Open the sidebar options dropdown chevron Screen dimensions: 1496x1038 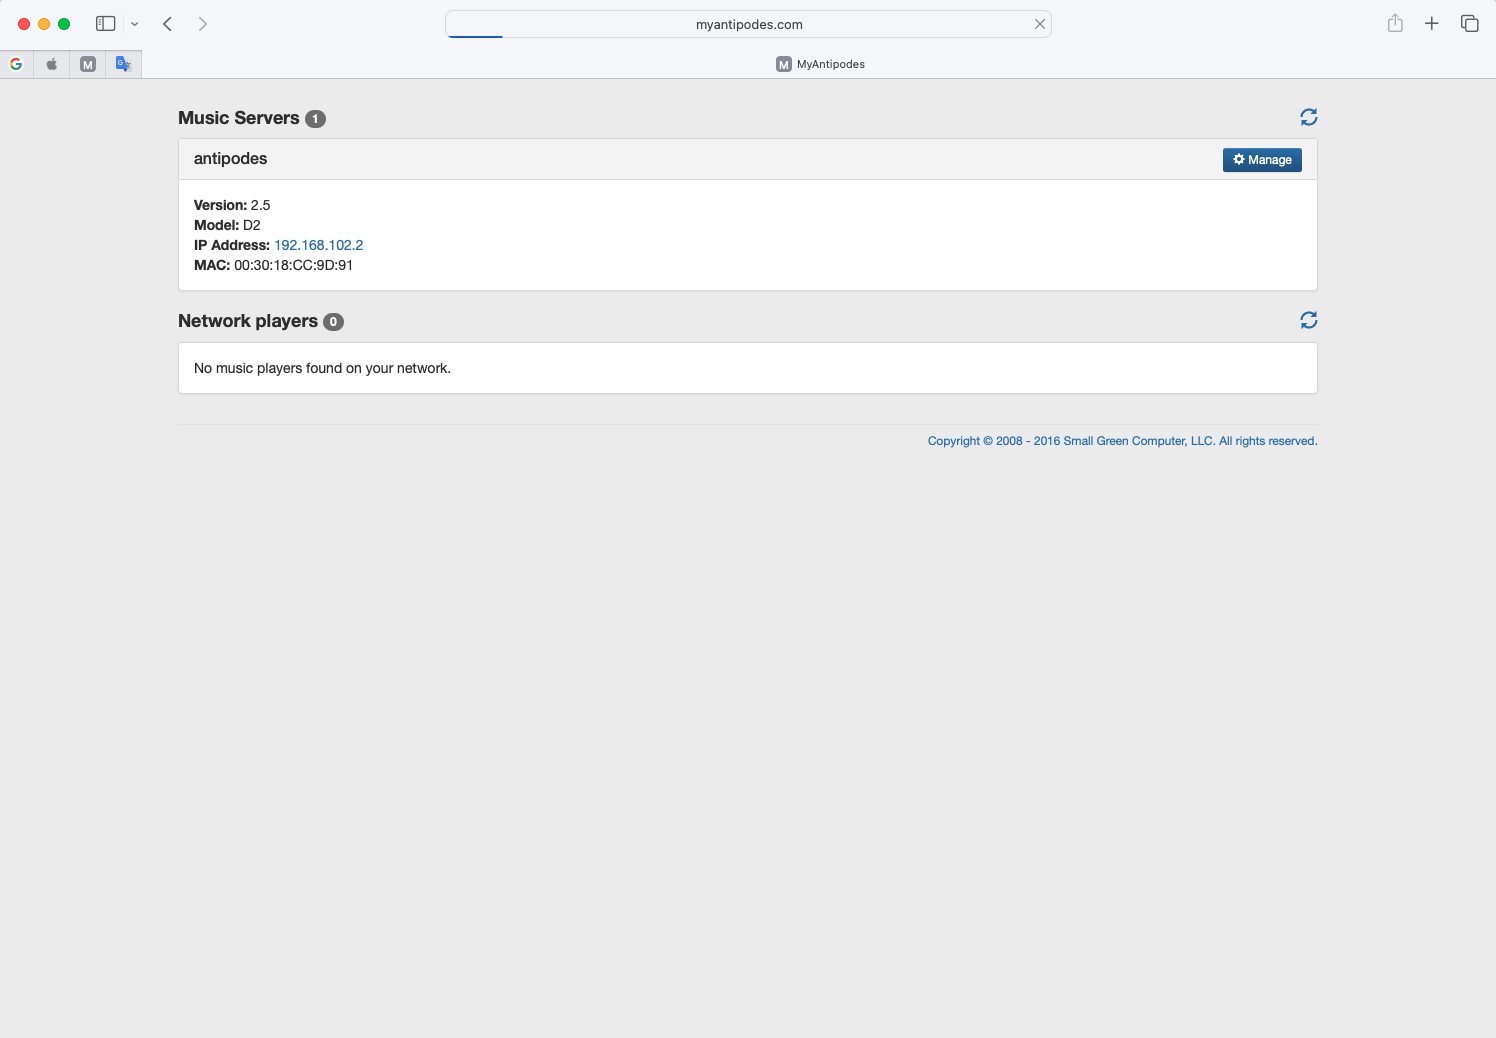click(135, 24)
